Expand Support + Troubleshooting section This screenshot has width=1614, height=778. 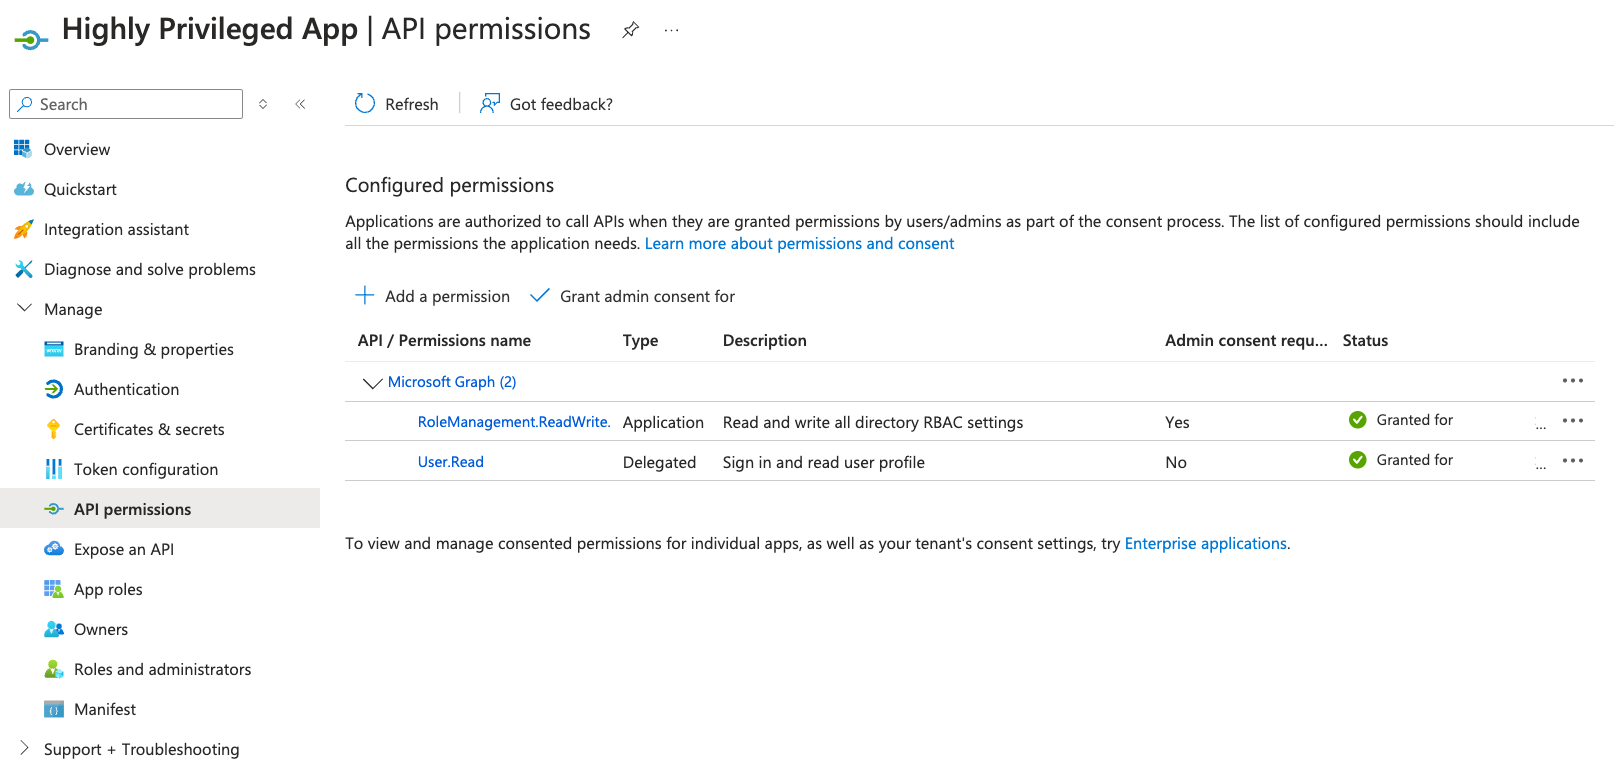coord(24,749)
